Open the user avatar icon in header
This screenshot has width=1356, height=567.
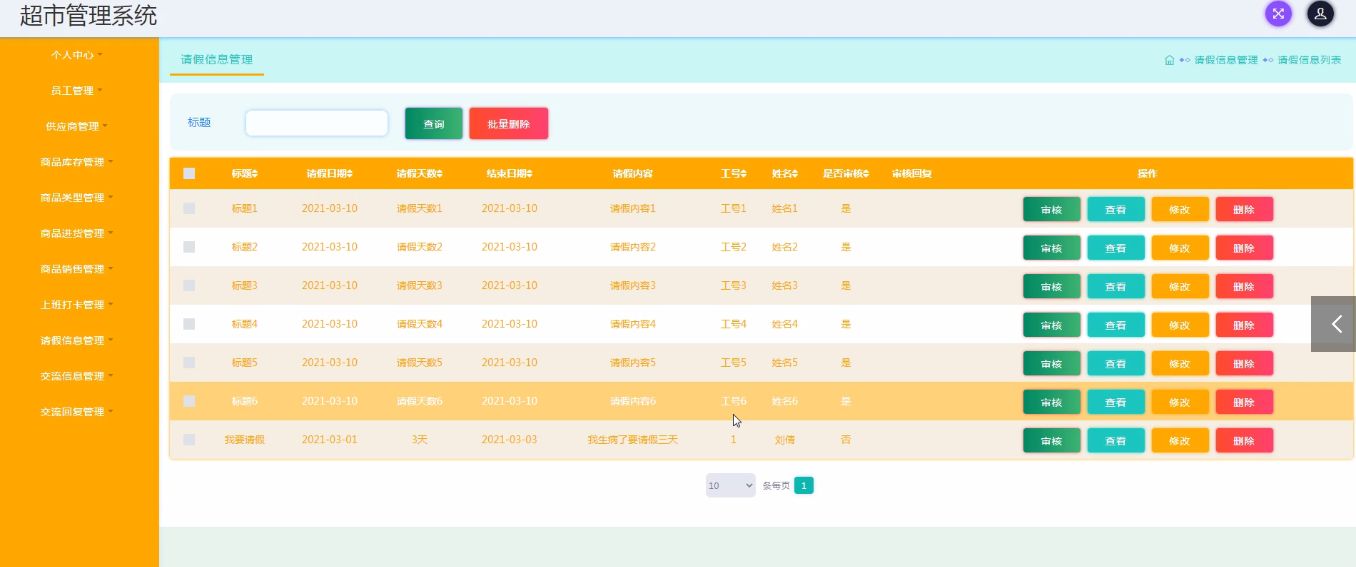(1321, 13)
